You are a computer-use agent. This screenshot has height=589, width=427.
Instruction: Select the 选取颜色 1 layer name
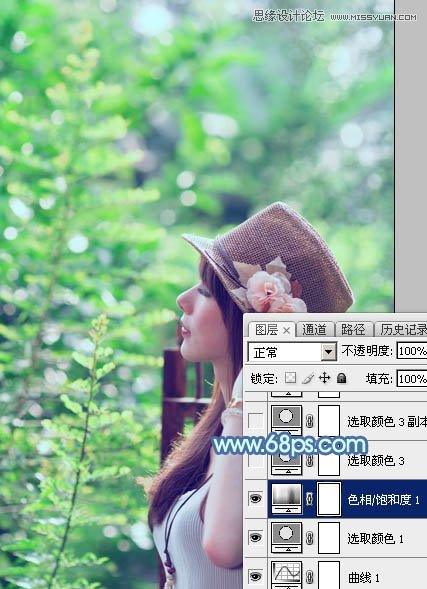coord(375,539)
